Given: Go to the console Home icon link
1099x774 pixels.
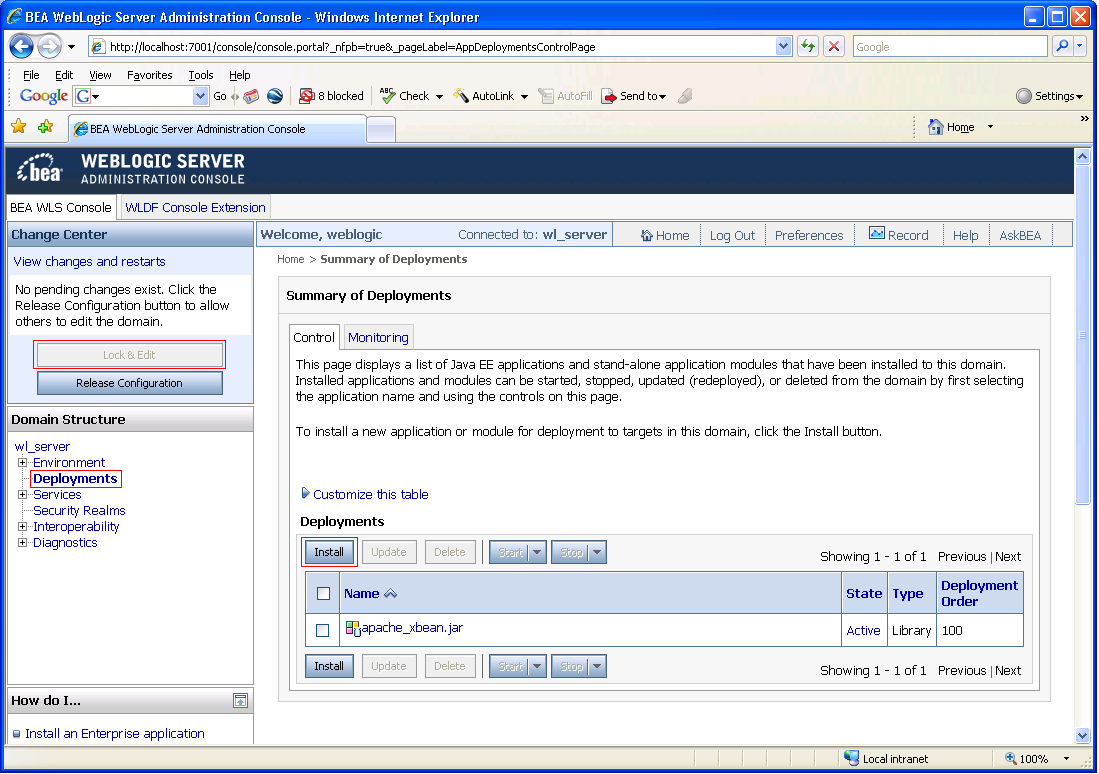Looking at the screenshot, I should point(665,236).
